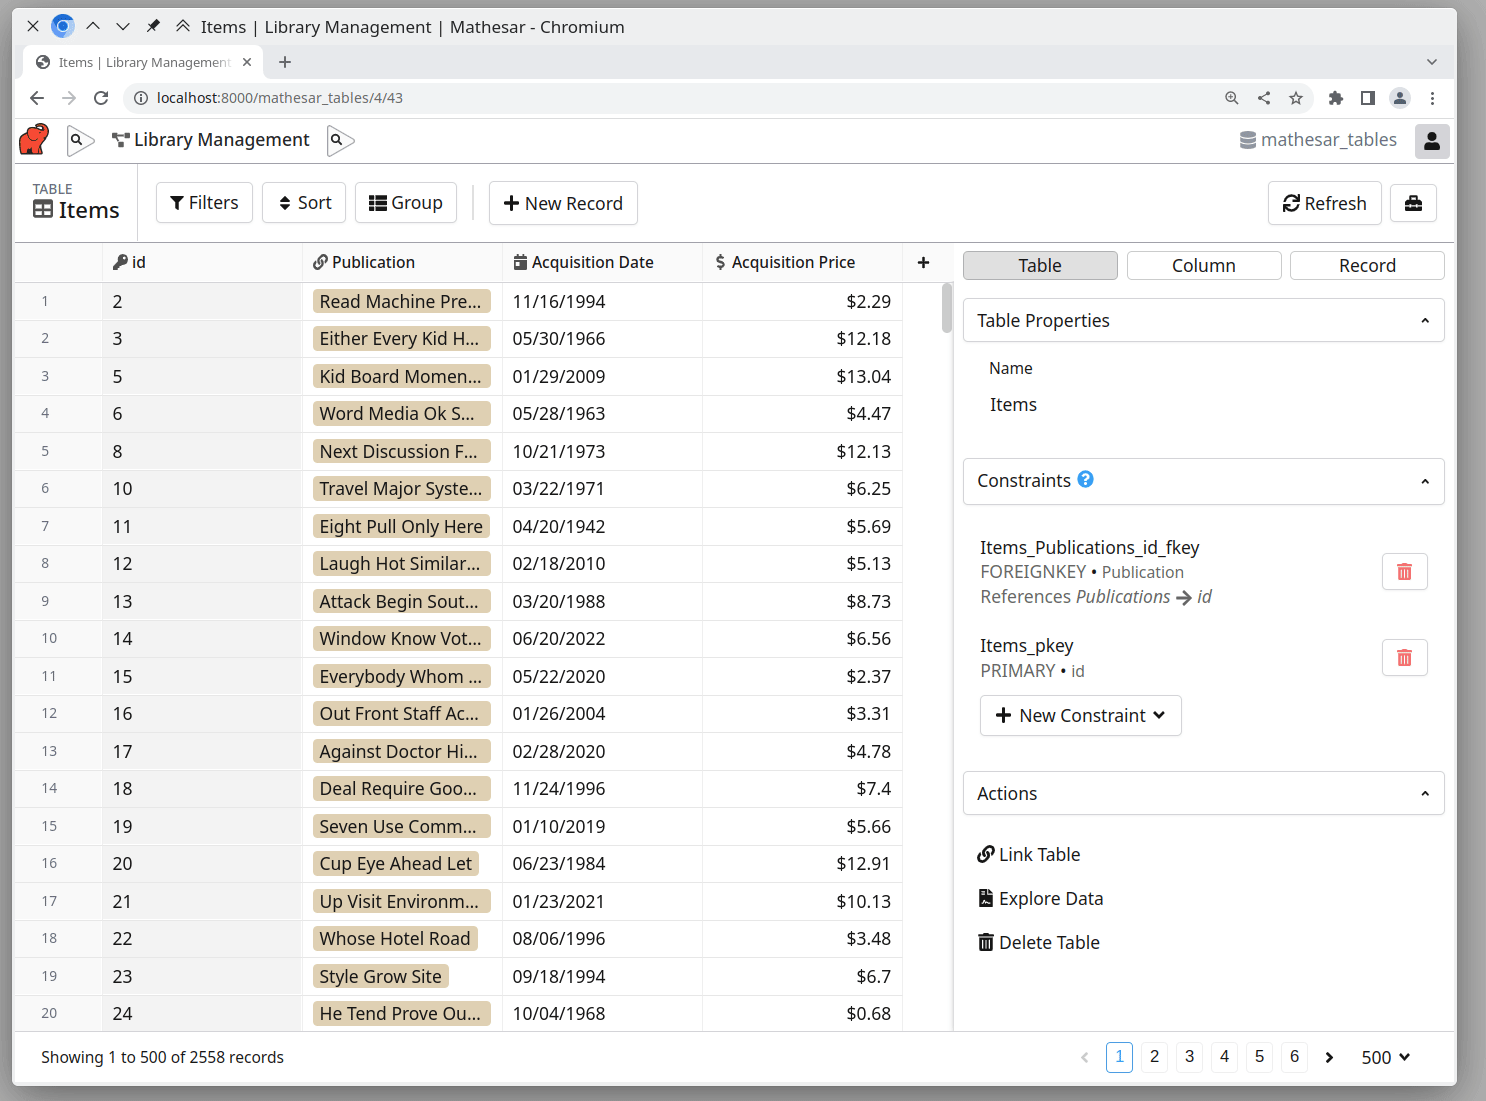Open linked record Style Grow Site
This screenshot has width=1486, height=1101.
[380, 976]
